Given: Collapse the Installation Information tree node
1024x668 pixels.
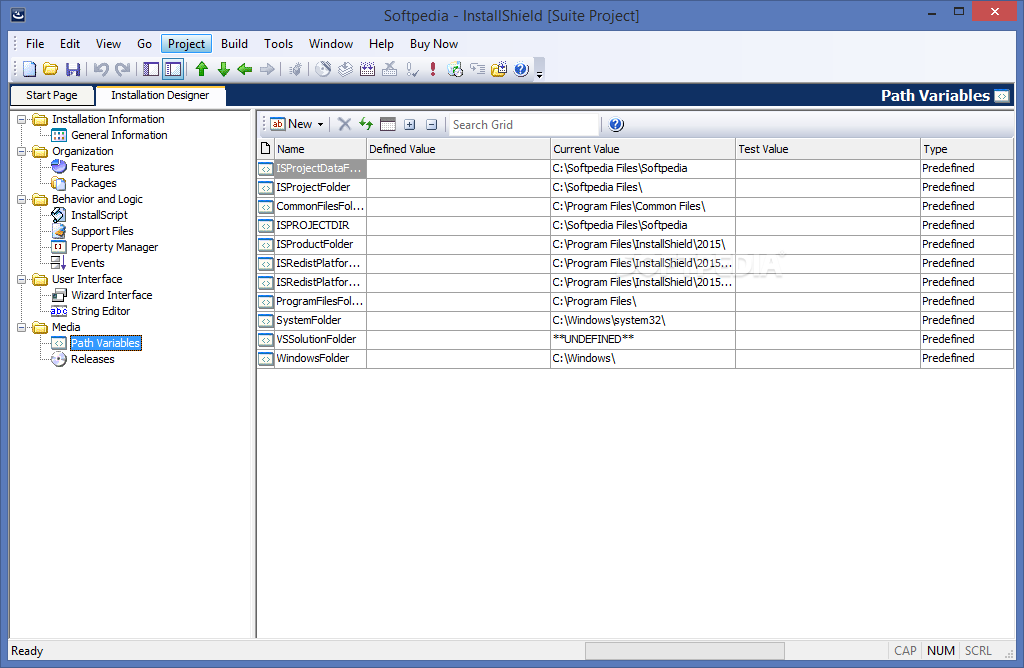Looking at the screenshot, I should click(22, 119).
